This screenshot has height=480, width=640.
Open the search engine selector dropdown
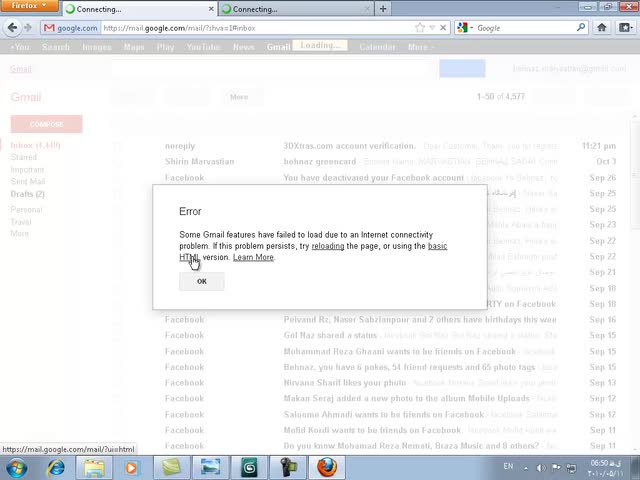tap(464, 28)
